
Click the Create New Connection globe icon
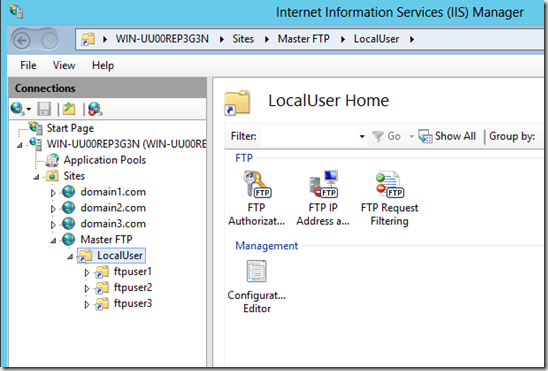point(17,109)
